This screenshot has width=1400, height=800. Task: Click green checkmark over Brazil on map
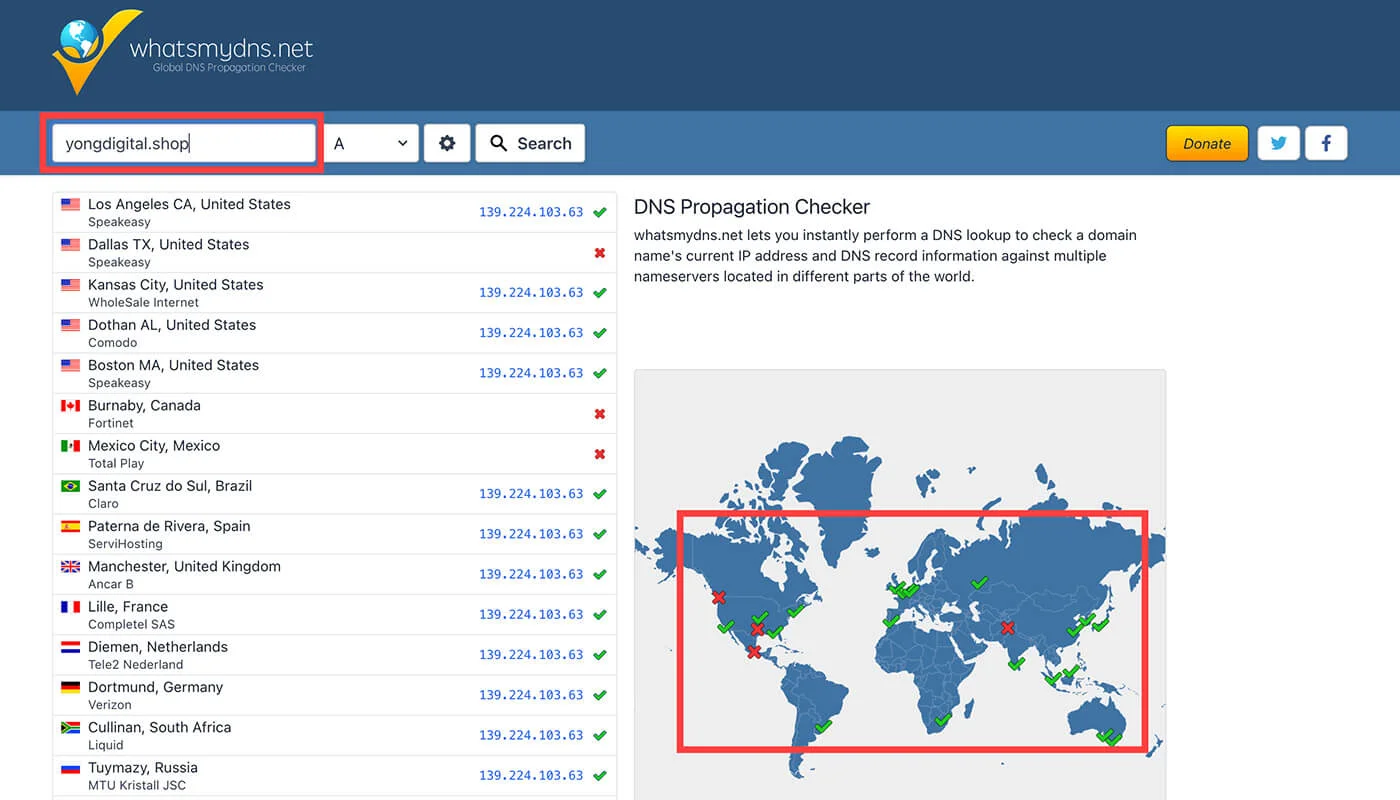click(823, 727)
